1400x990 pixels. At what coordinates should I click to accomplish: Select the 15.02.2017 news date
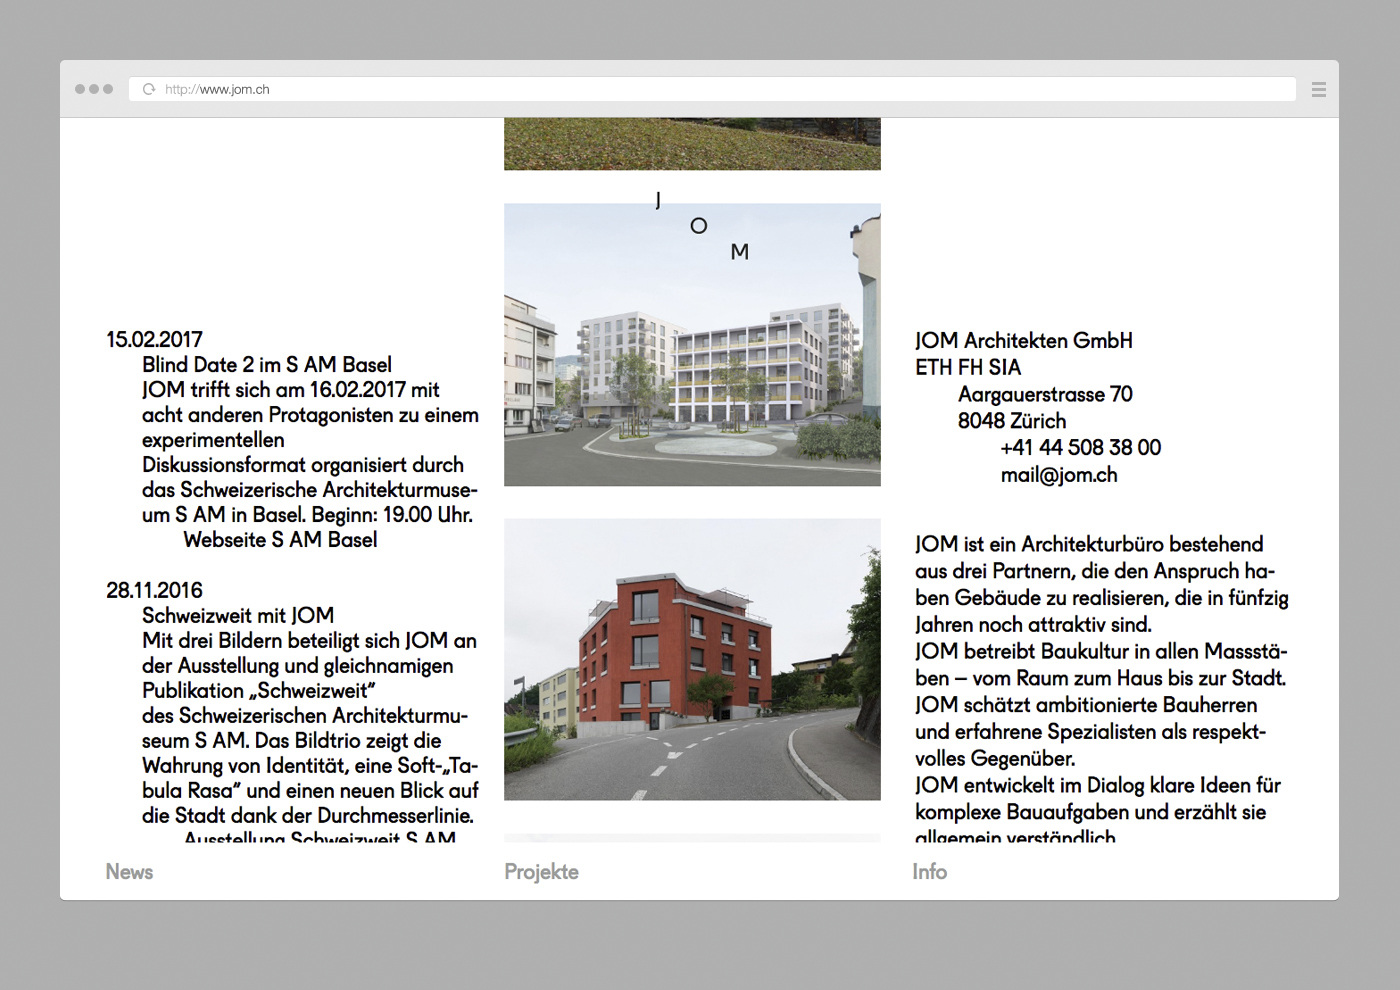tap(154, 340)
